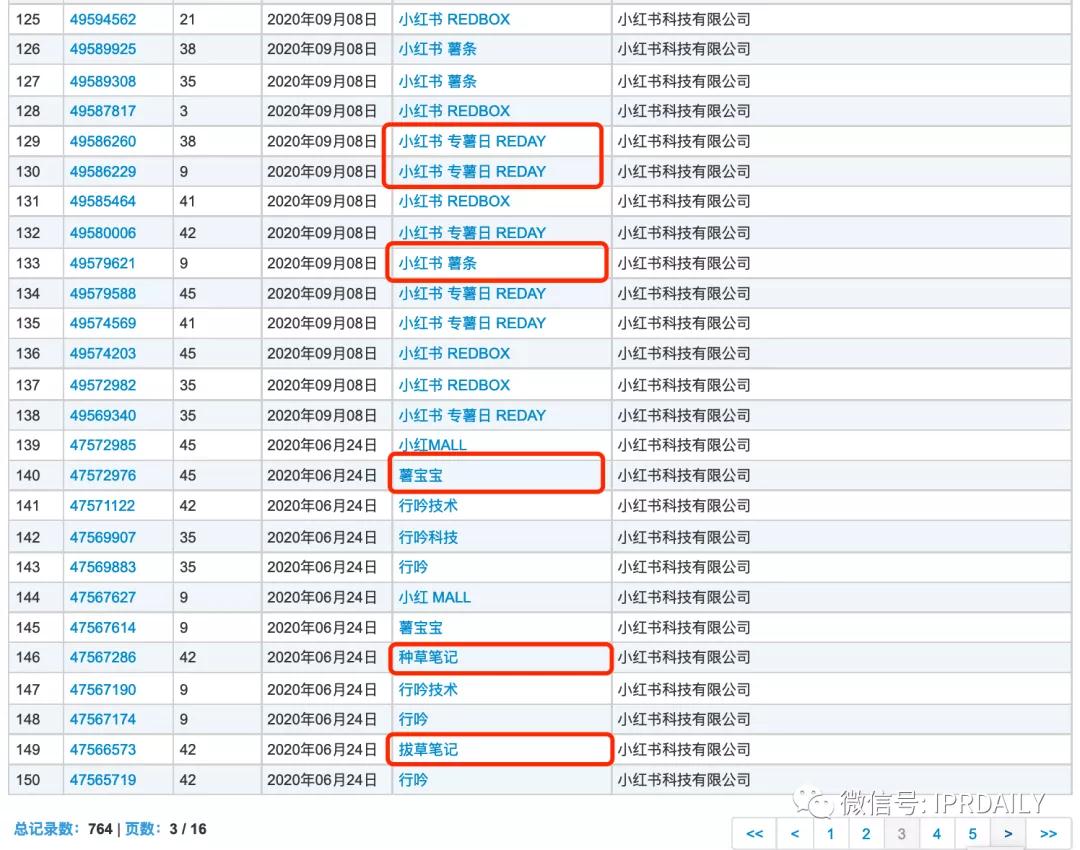Jump to the last results page

coord(1048,833)
